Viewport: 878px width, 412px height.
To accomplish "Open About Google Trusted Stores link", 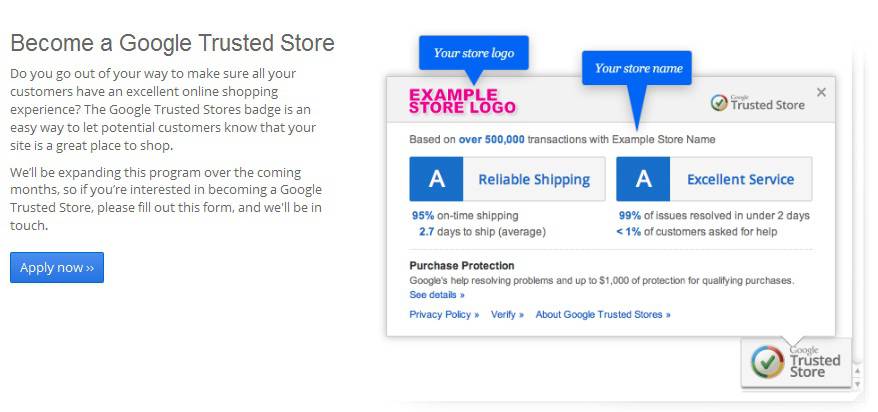I will click(603, 315).
